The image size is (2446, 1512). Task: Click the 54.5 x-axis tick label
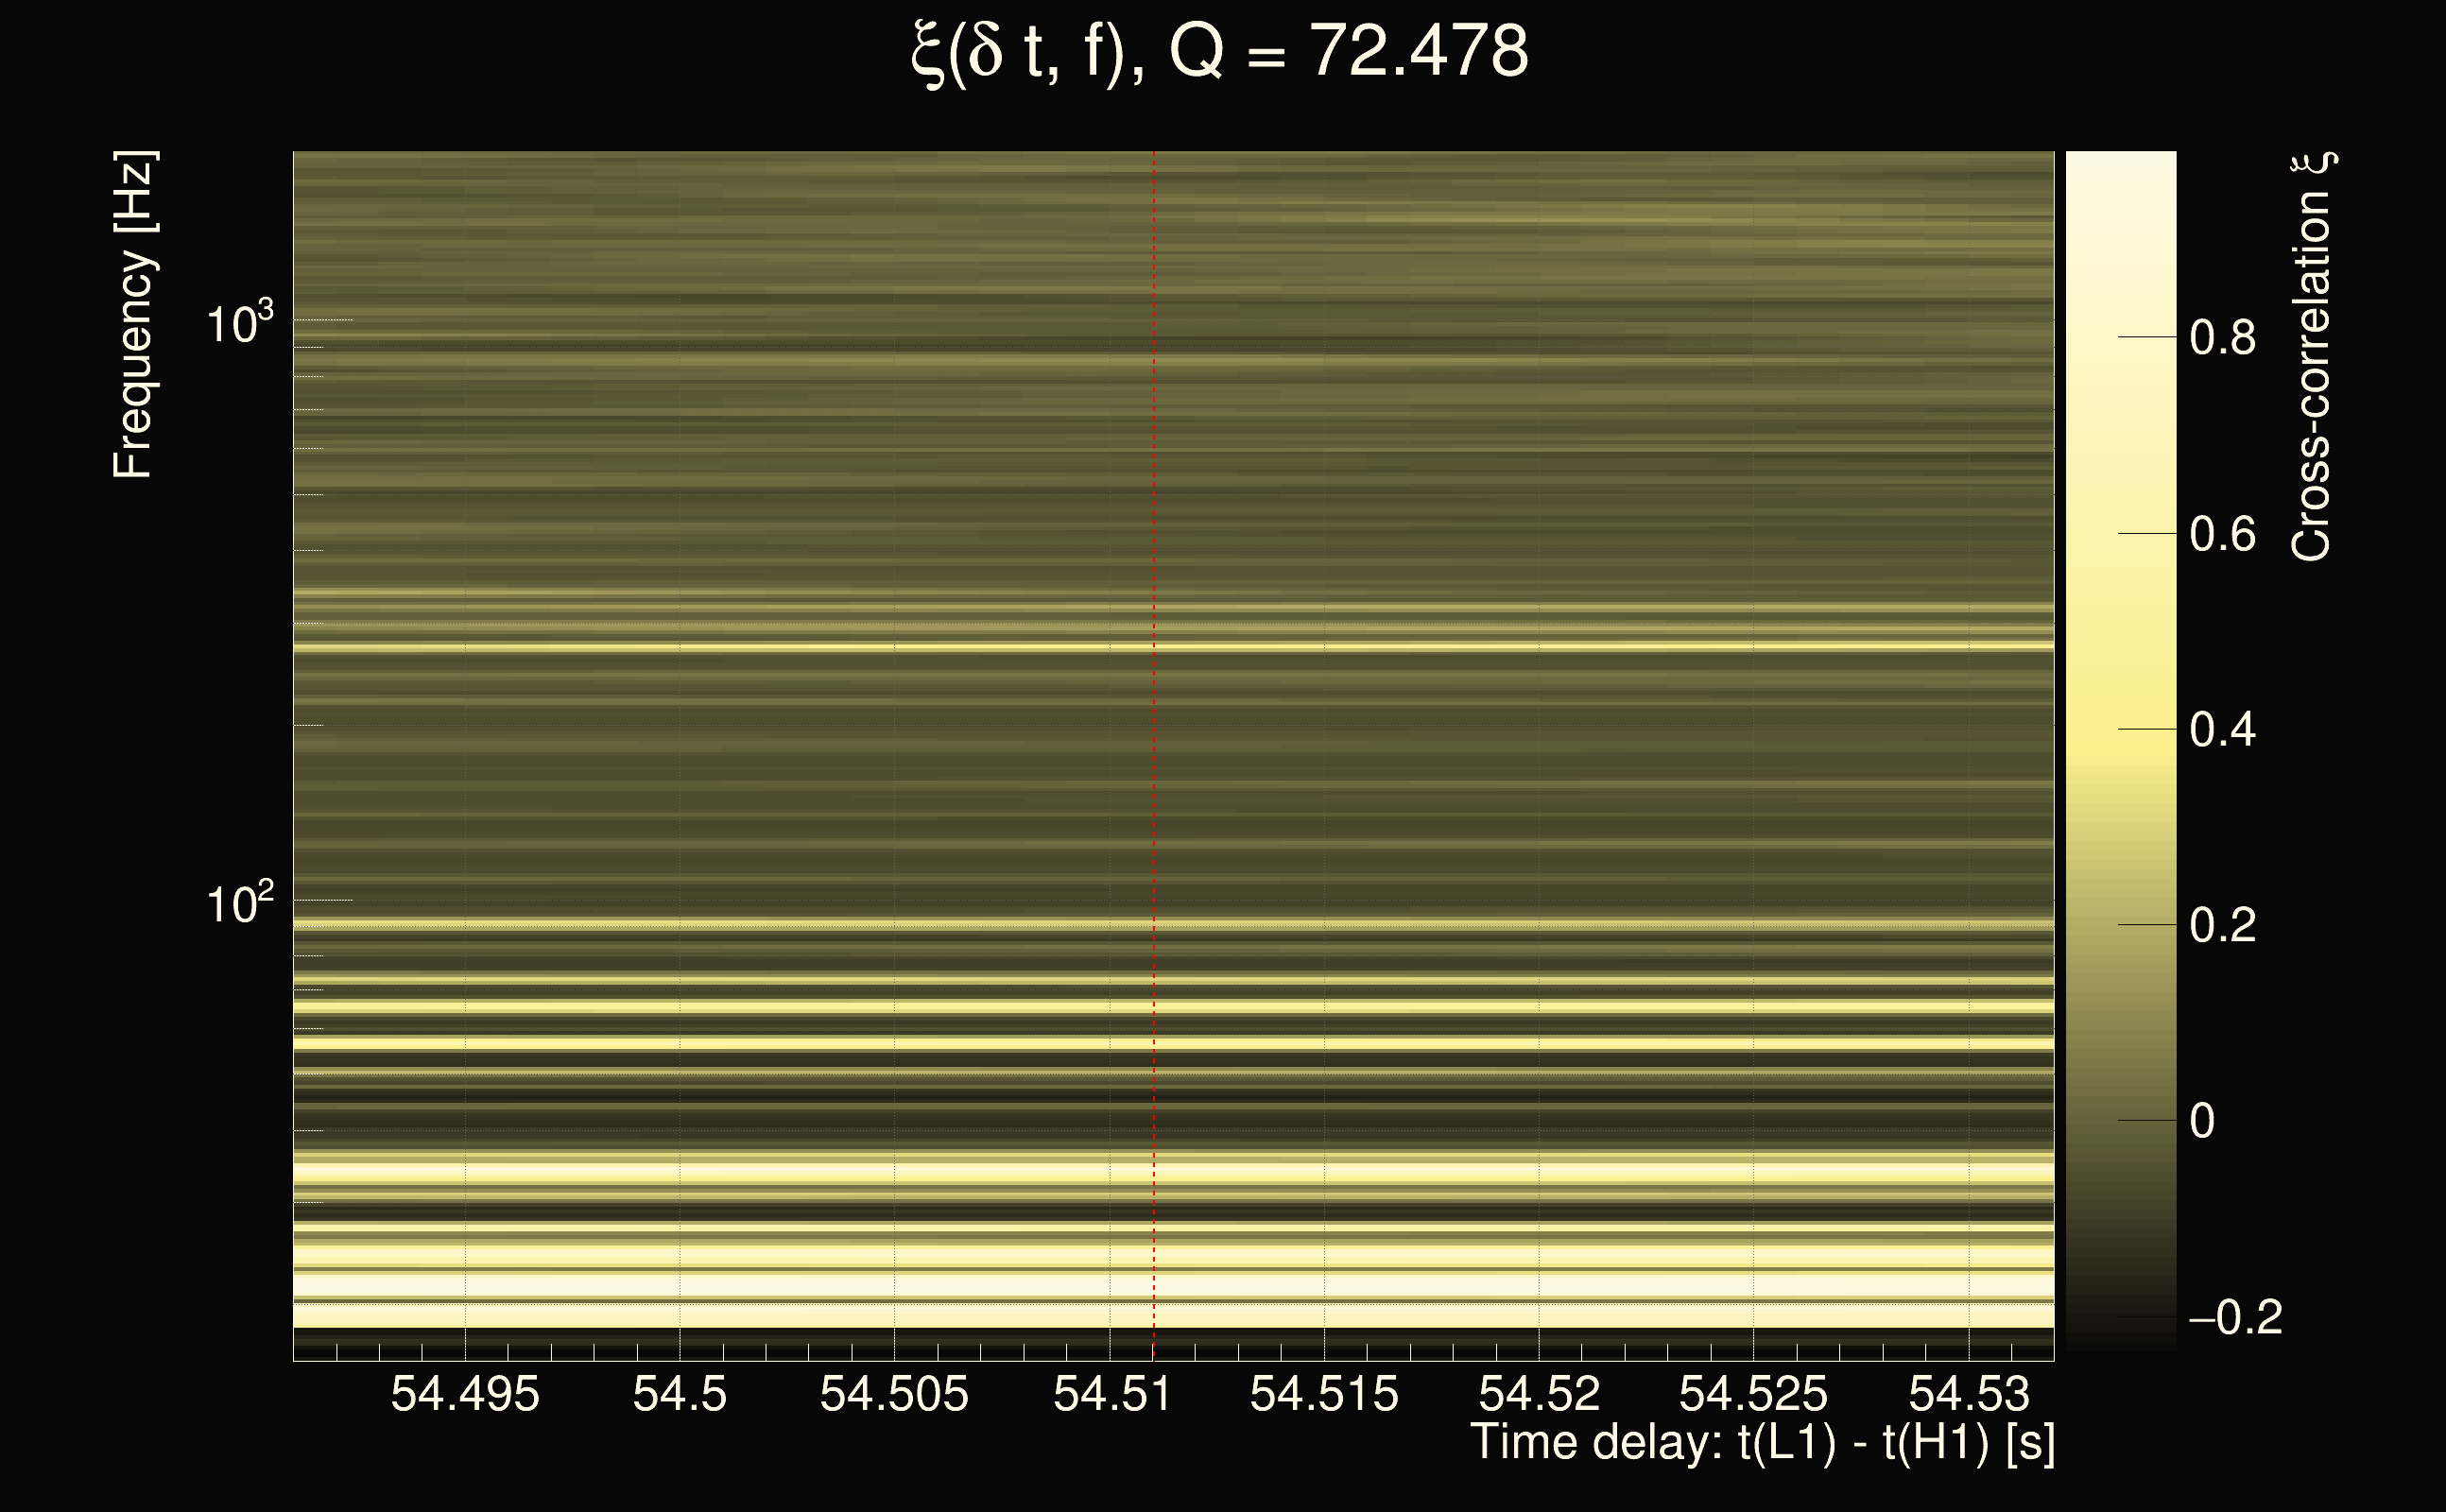[x=680, y=1394]
